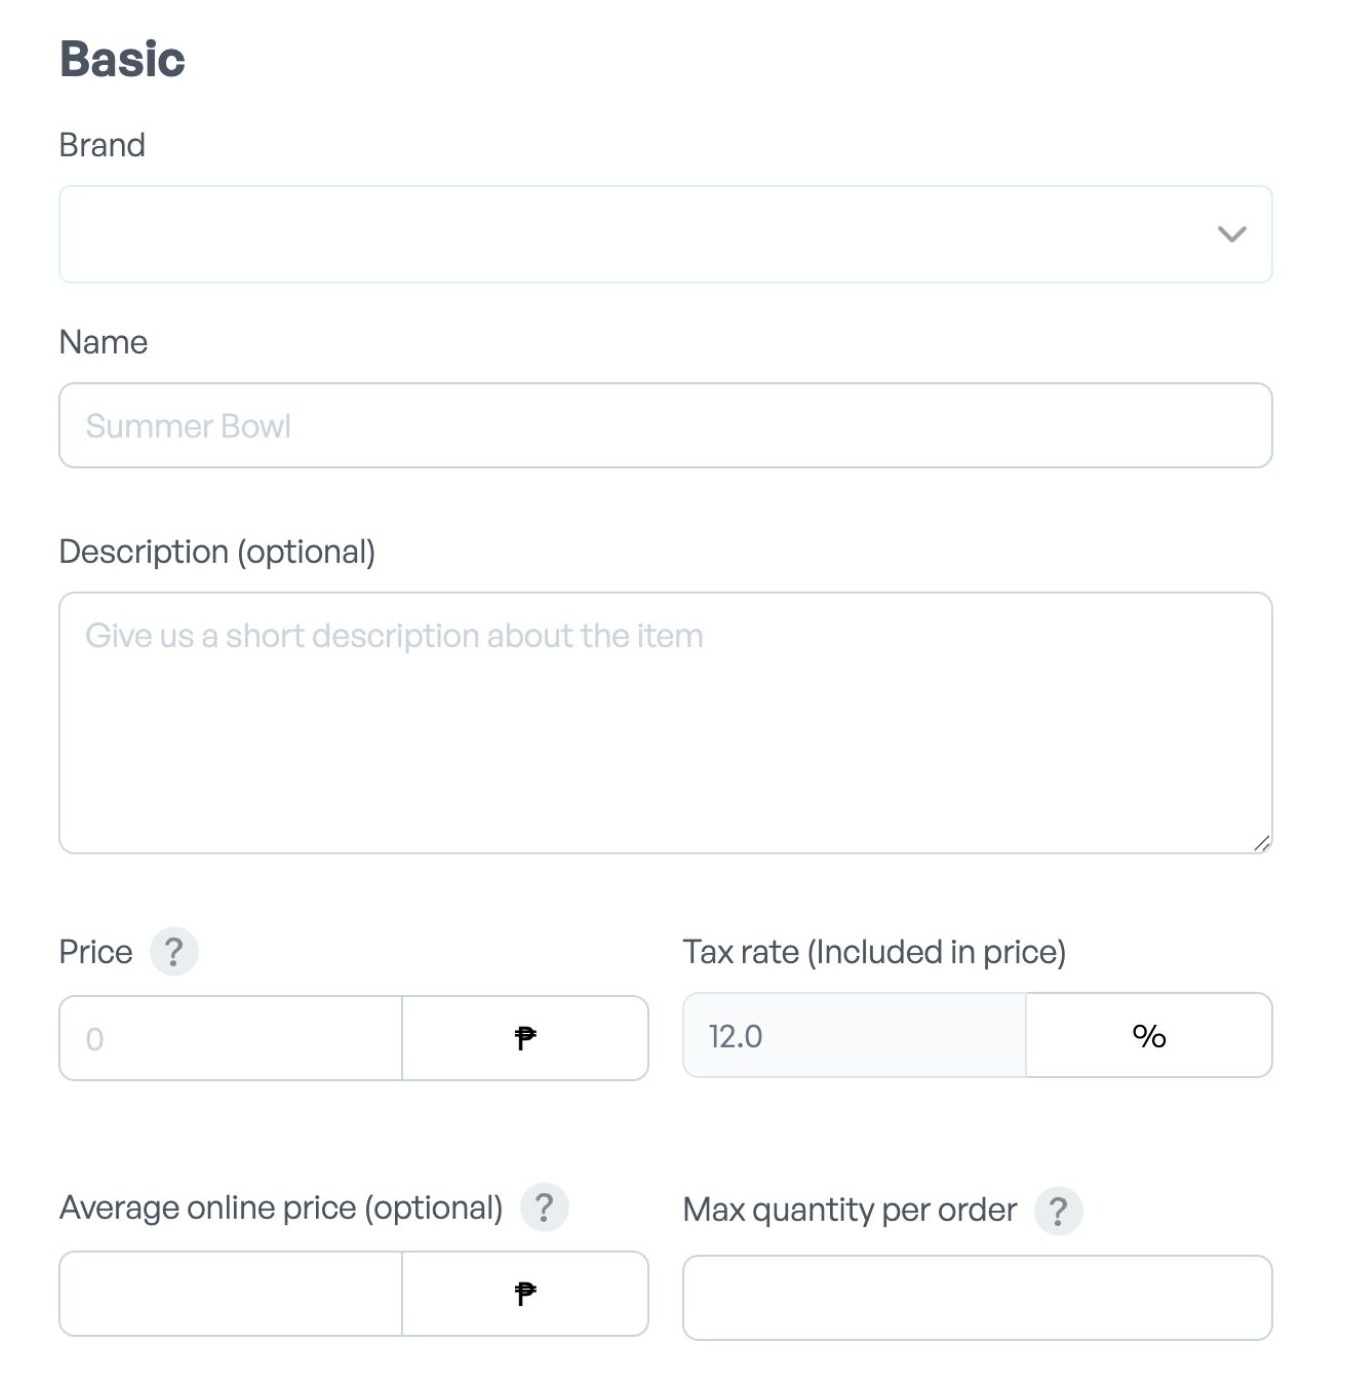Open the Price help question mark icon

click(x=174, y=951)
